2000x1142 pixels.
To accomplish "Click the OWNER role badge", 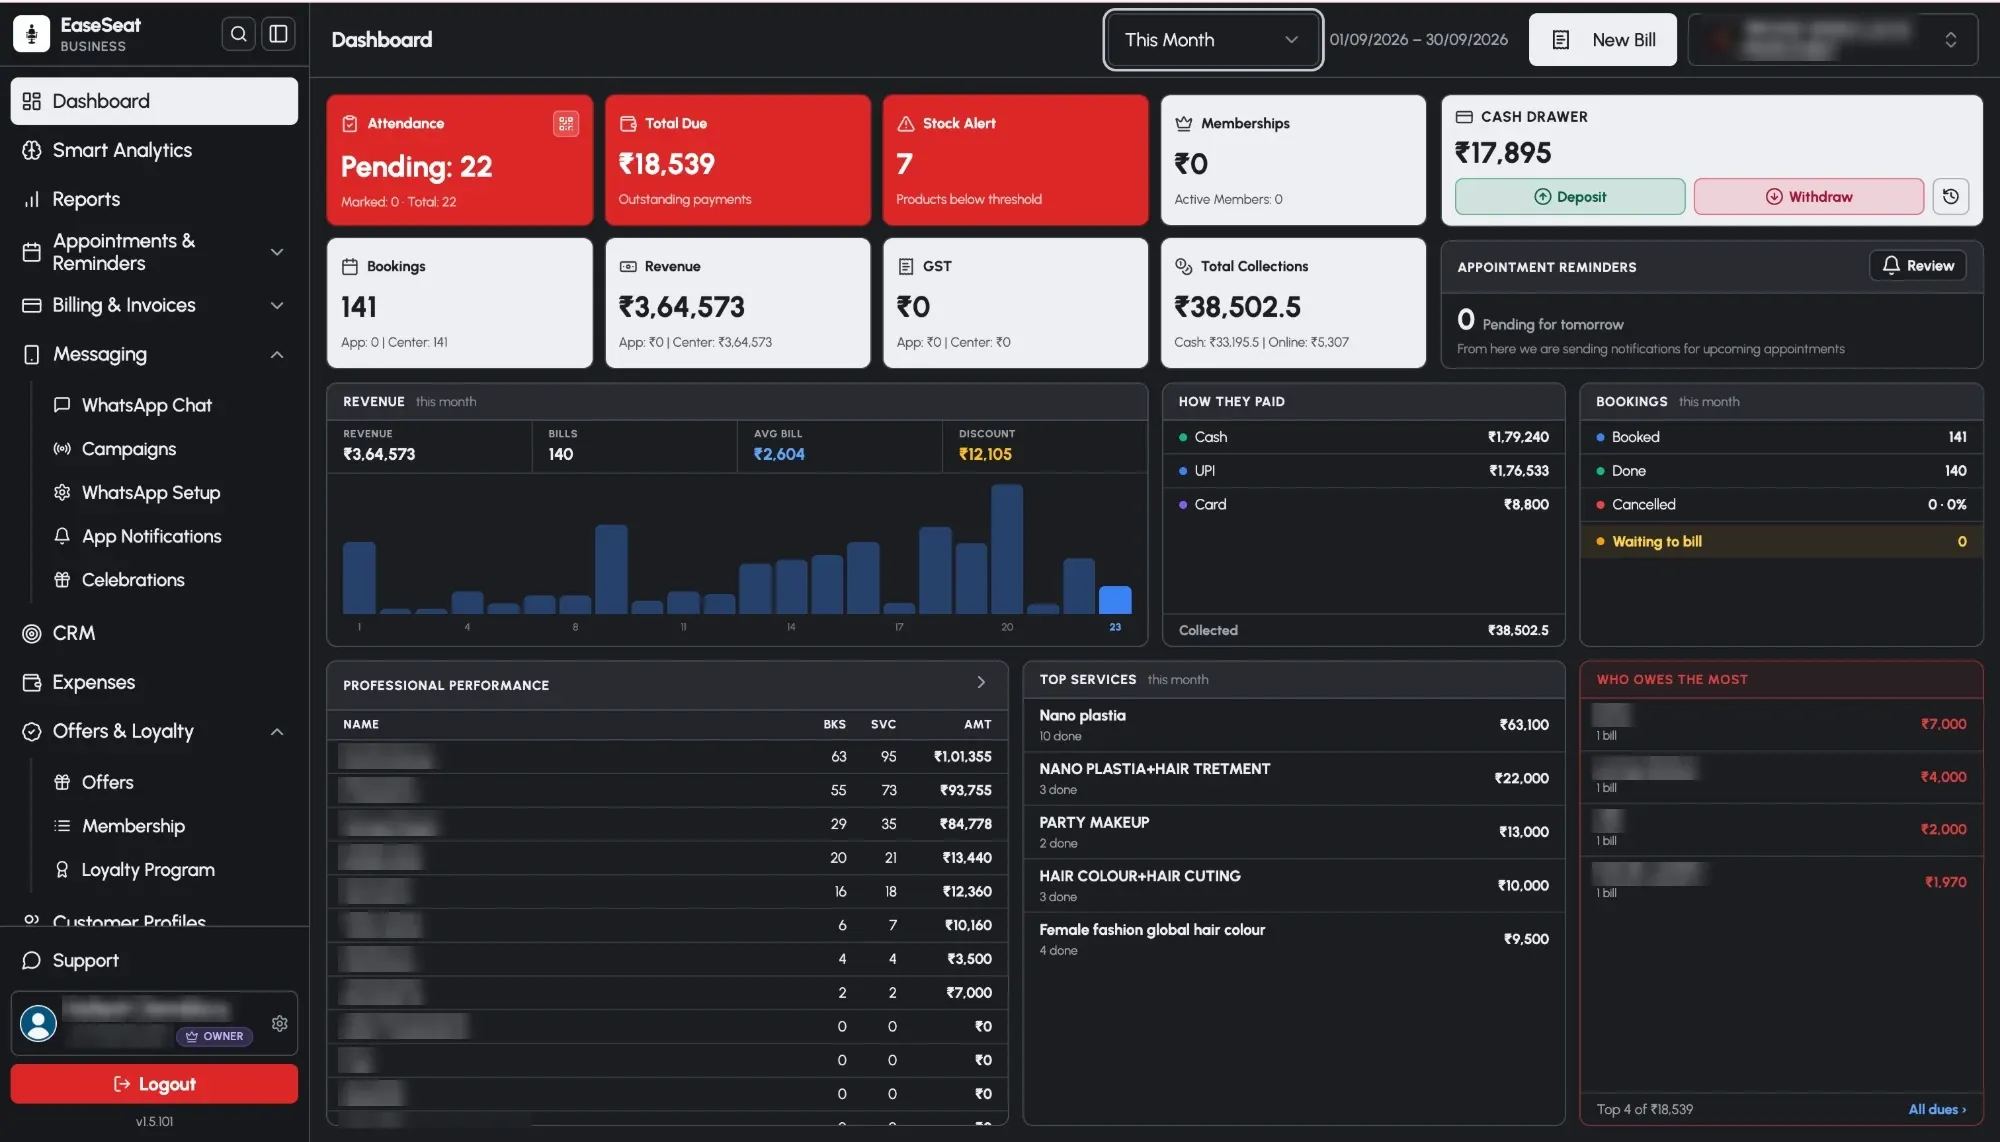I will pyautogui.click(x=215, y=1036).
